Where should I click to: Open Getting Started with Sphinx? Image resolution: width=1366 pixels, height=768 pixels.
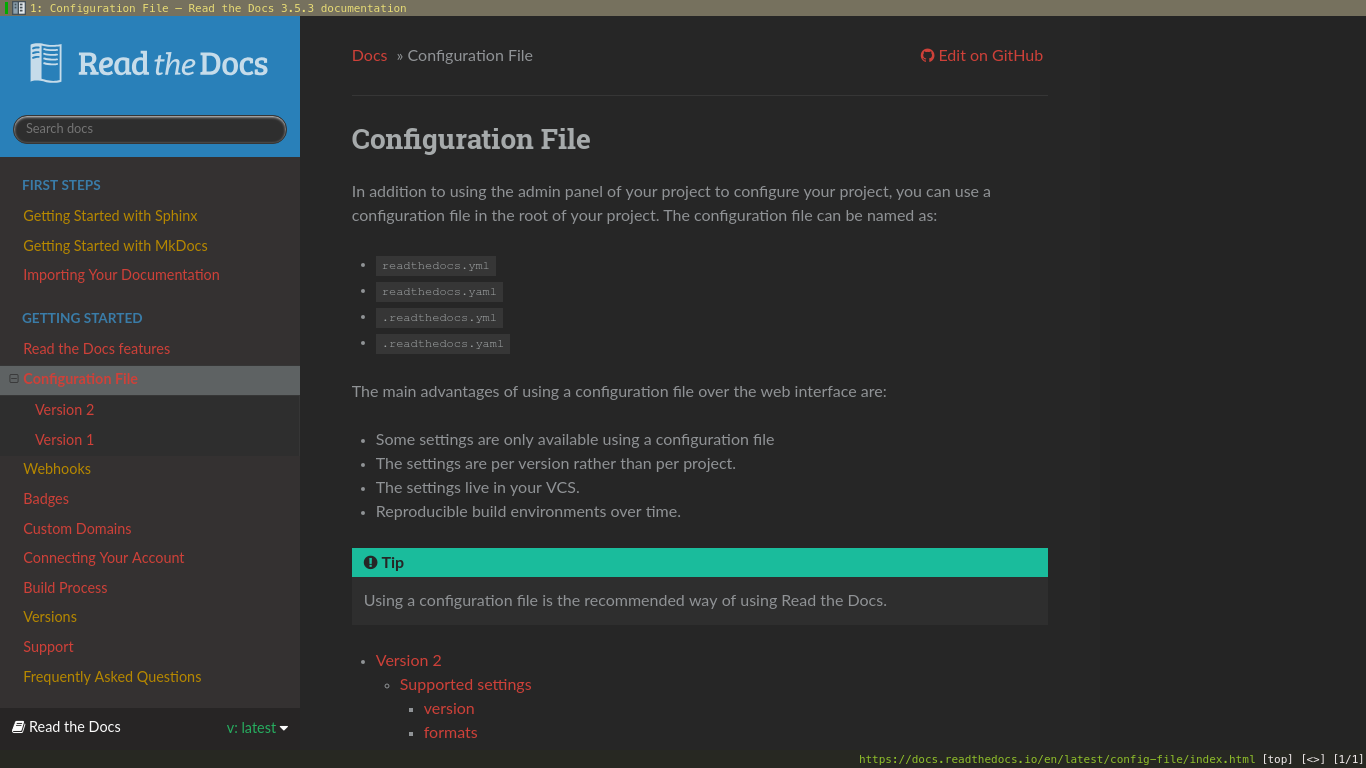(110, 216)
